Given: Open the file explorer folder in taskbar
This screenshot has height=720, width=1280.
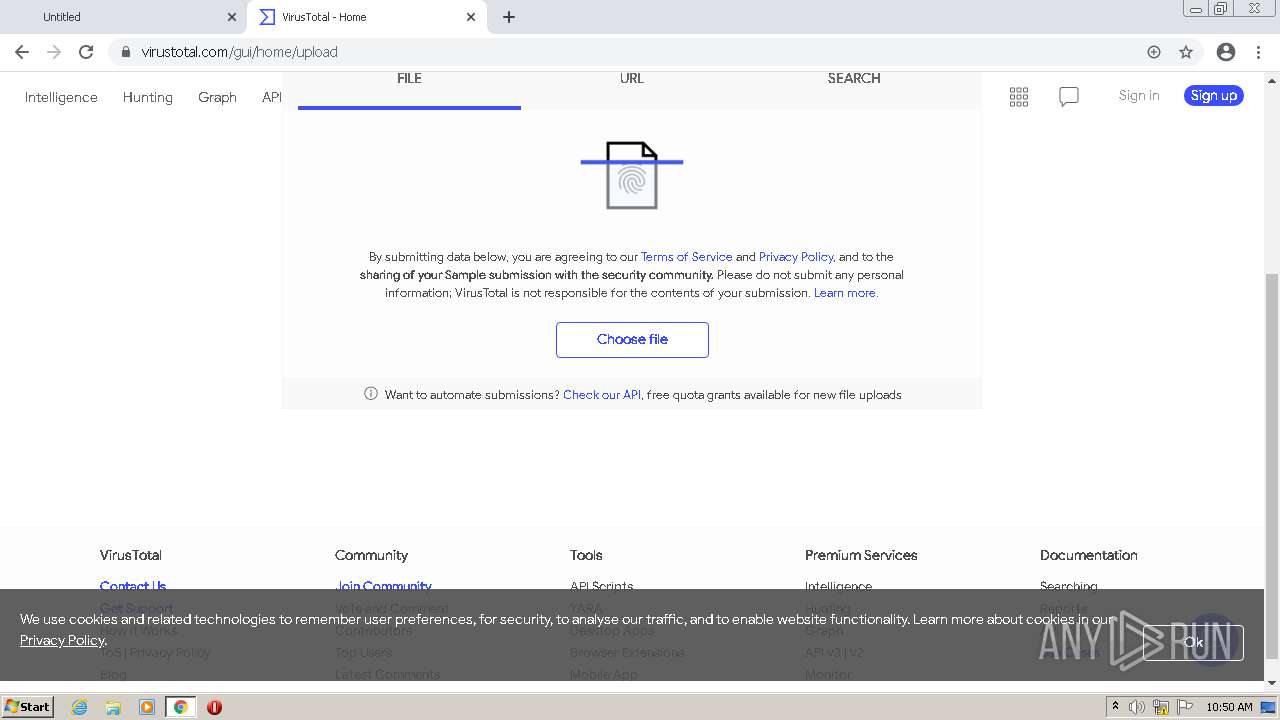Looking at the screenshot, I should pyautogui.click(x=113, y=707).
